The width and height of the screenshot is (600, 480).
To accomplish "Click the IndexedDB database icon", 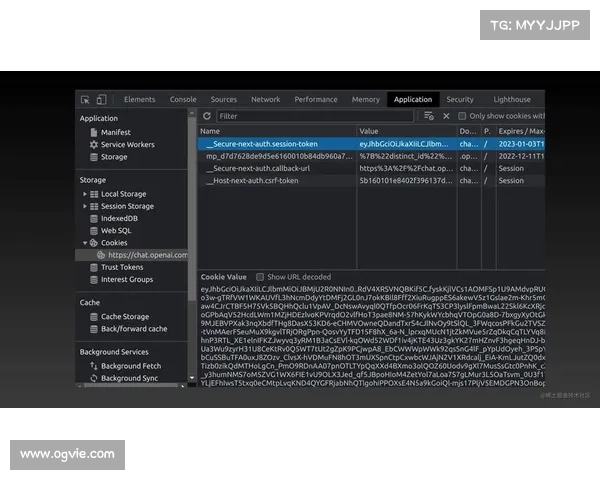I will (94, 219).
